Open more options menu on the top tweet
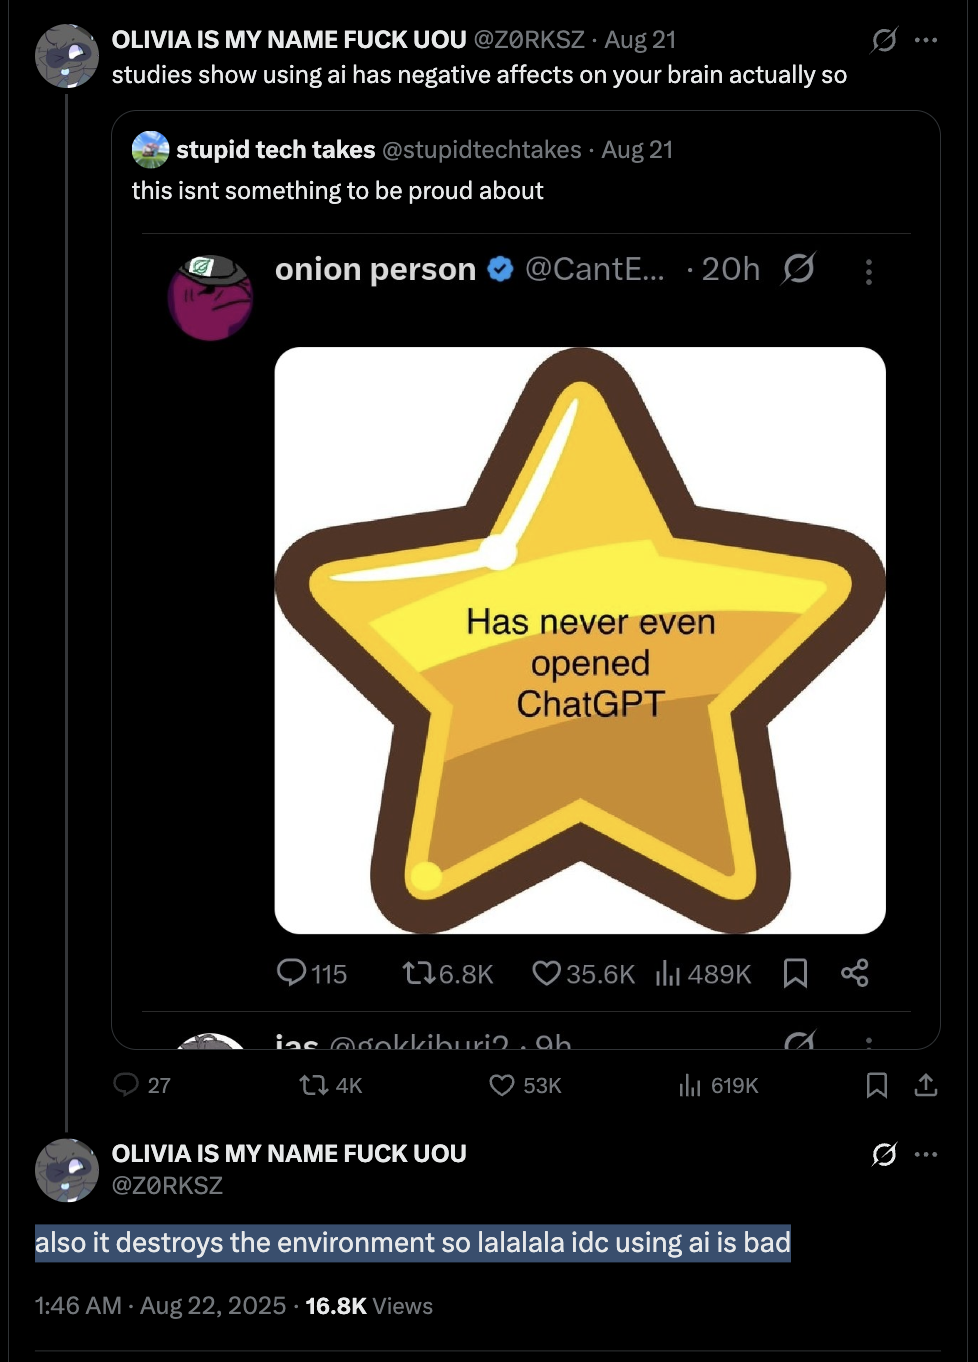 [926, 38]
